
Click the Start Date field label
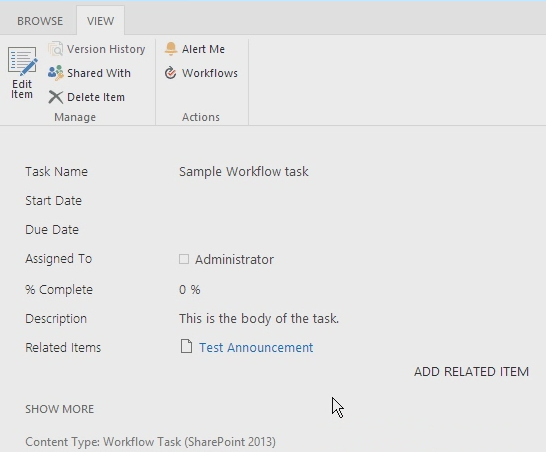click(x=54, y=201)
